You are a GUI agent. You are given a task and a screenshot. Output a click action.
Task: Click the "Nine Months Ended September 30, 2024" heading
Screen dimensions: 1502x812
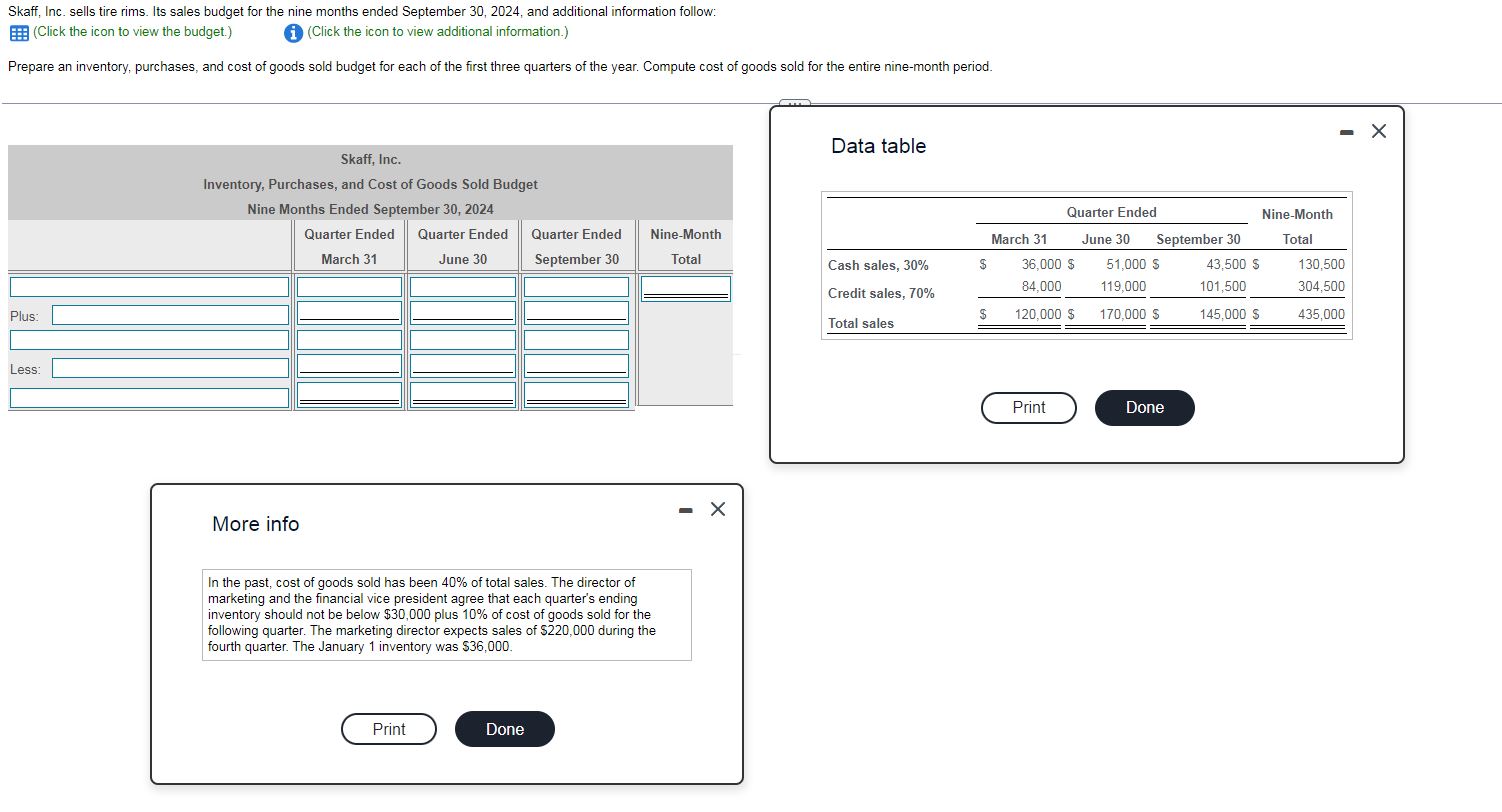(370, 210)
